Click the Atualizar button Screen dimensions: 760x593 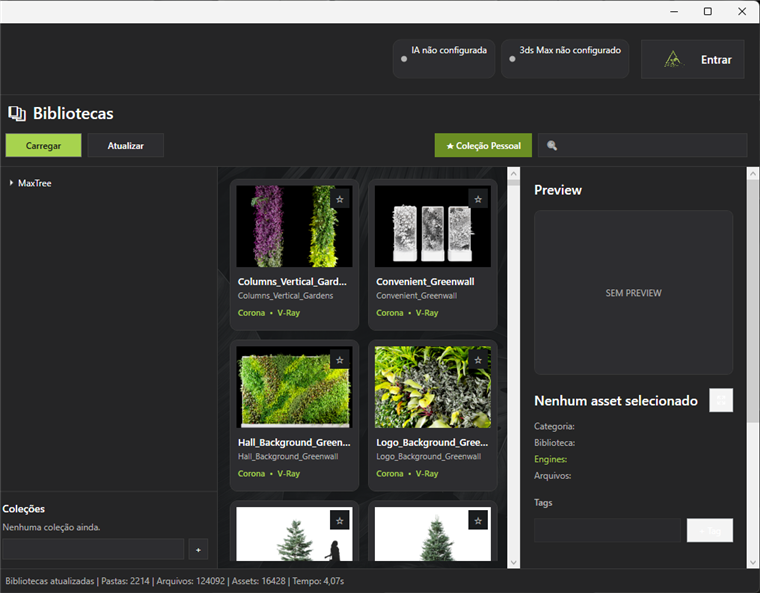(x=126, y=145)
